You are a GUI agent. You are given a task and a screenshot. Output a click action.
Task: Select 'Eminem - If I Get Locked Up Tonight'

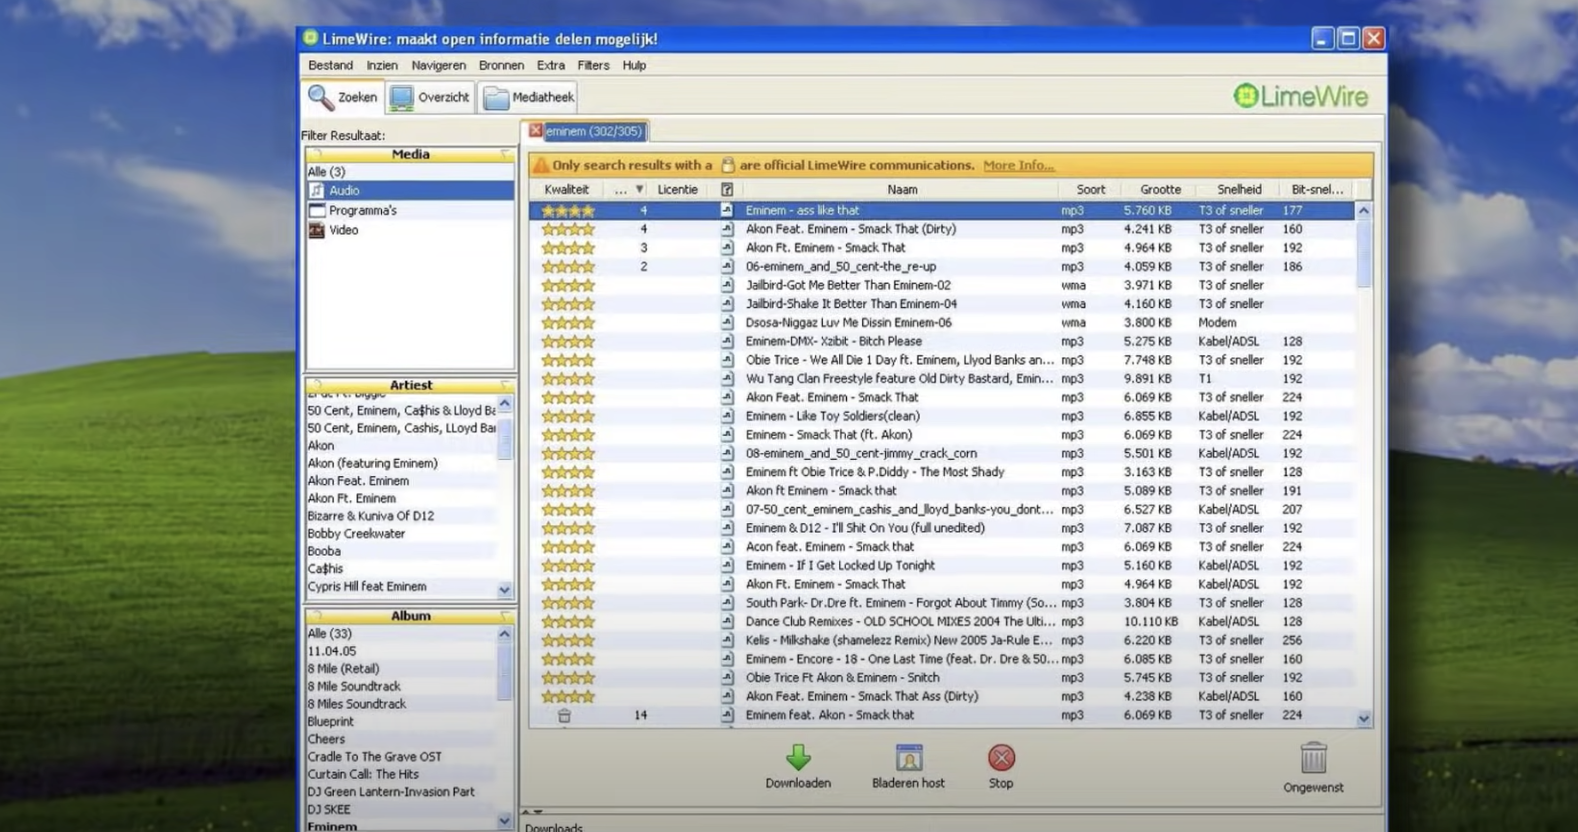click(941, 565)
